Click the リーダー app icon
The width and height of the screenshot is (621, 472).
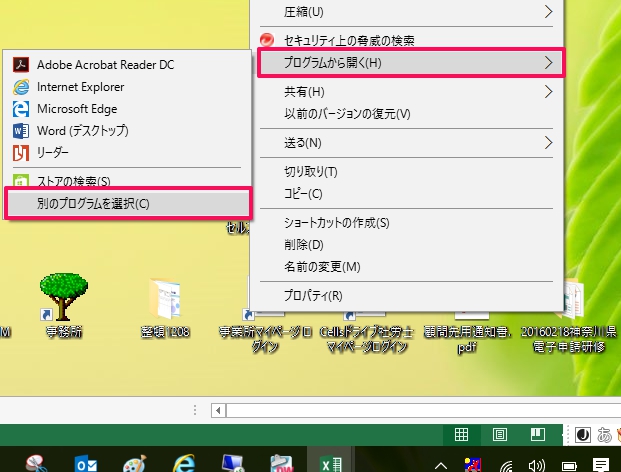coord(21,153)
